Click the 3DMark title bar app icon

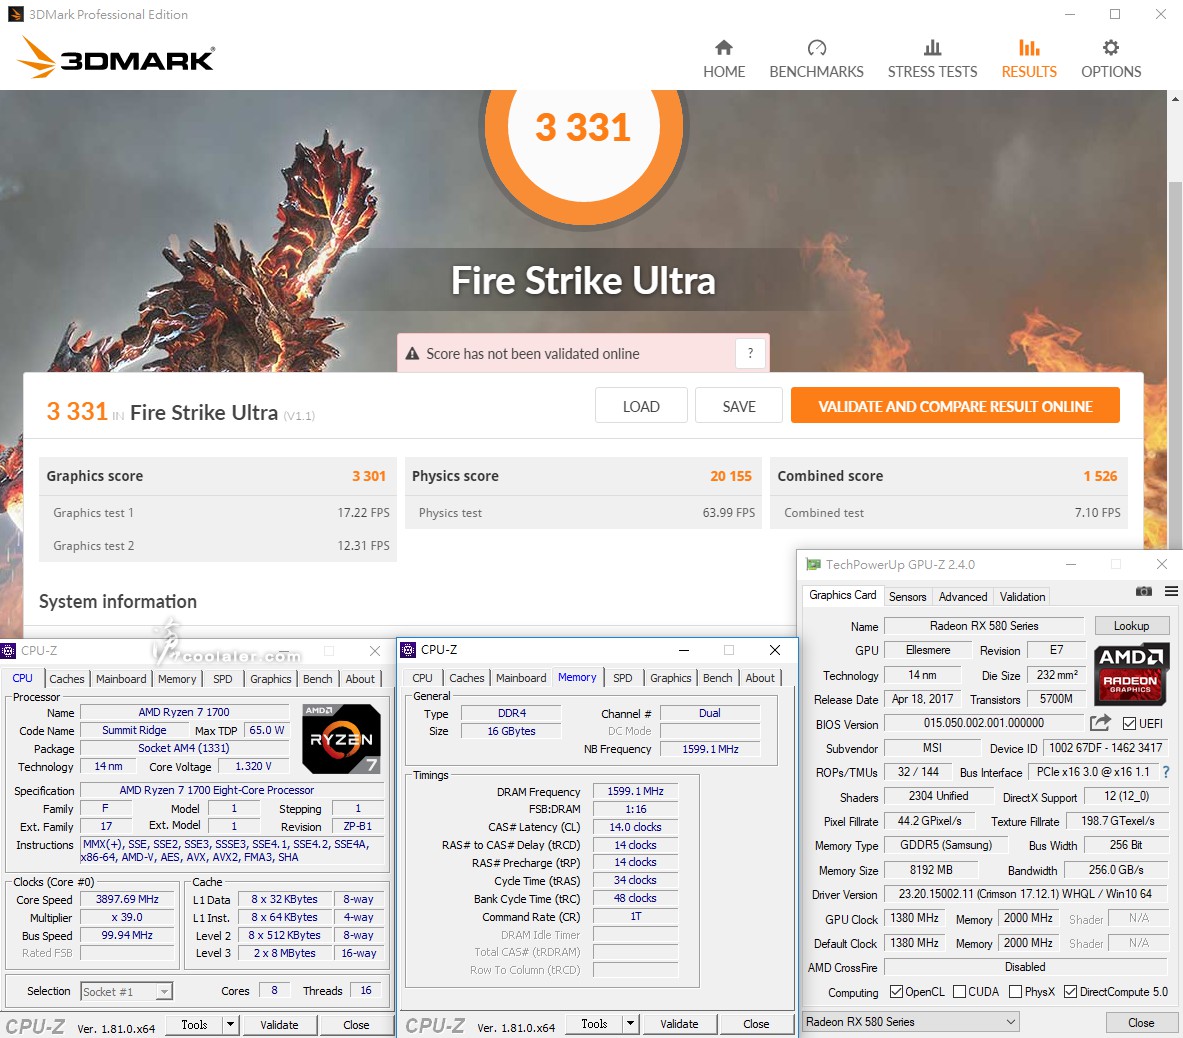(x=16, y=14)
